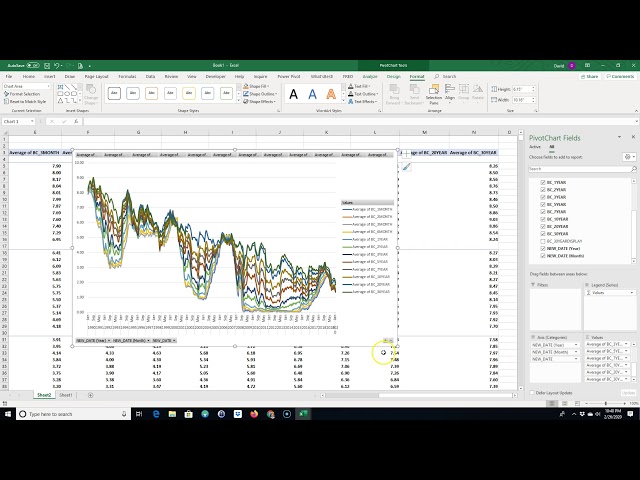Click the Chart Styles brush icon
The width and height of the screenshot is (640, 480).
click(406, 167)
